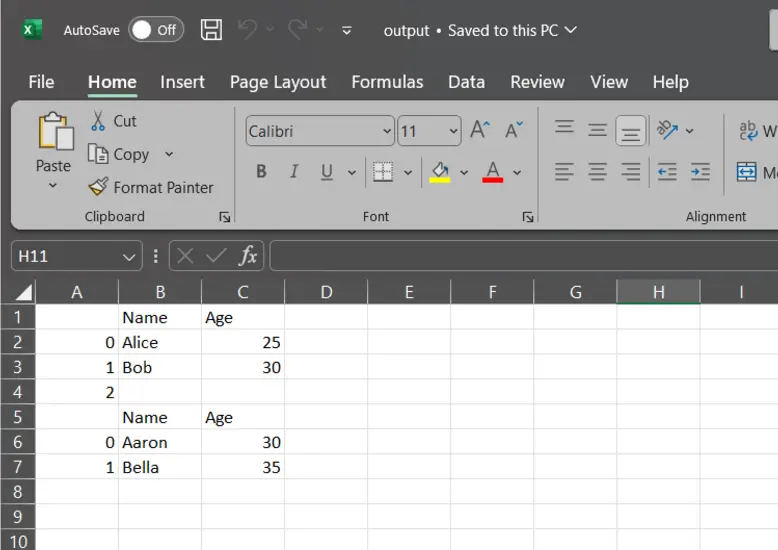Switch to the Insert tab

pyautogui.click(x=182, y=82)
